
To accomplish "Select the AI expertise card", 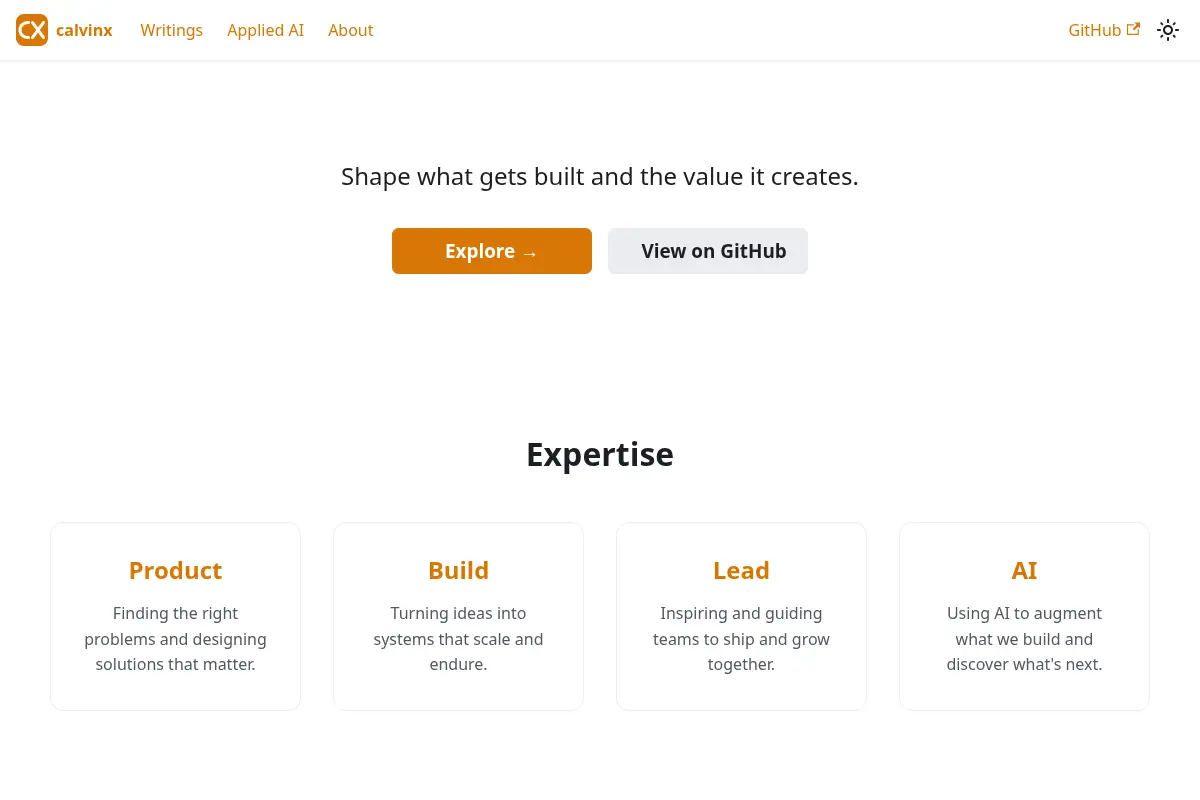I will click(x=1024, y=616).
